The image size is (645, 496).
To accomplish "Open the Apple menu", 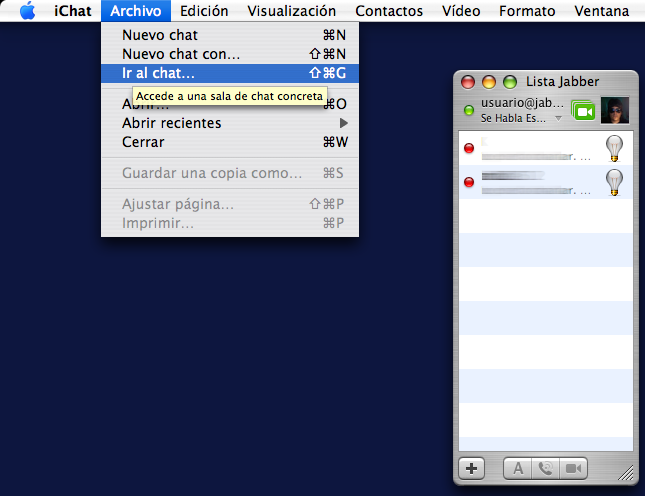I will 28,11.
